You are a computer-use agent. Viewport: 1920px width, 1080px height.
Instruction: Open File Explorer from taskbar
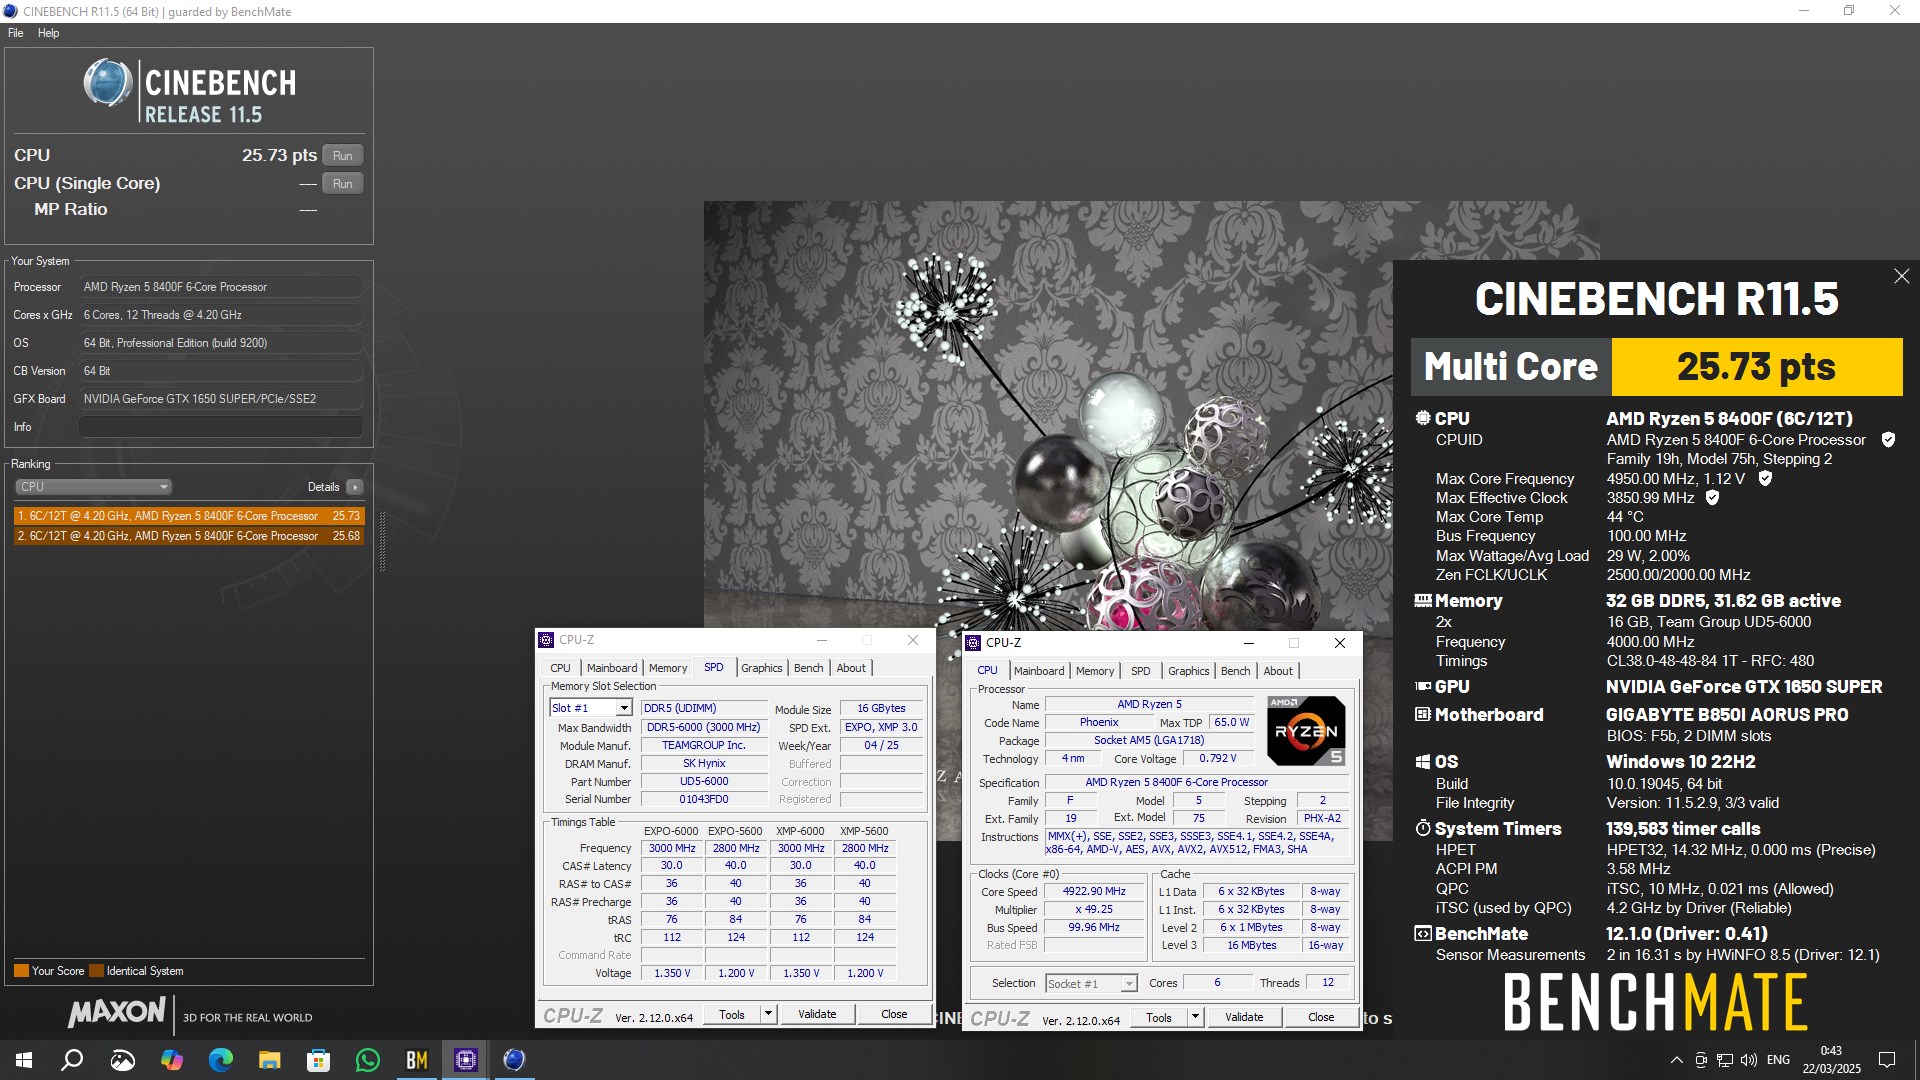point(269,1060)
